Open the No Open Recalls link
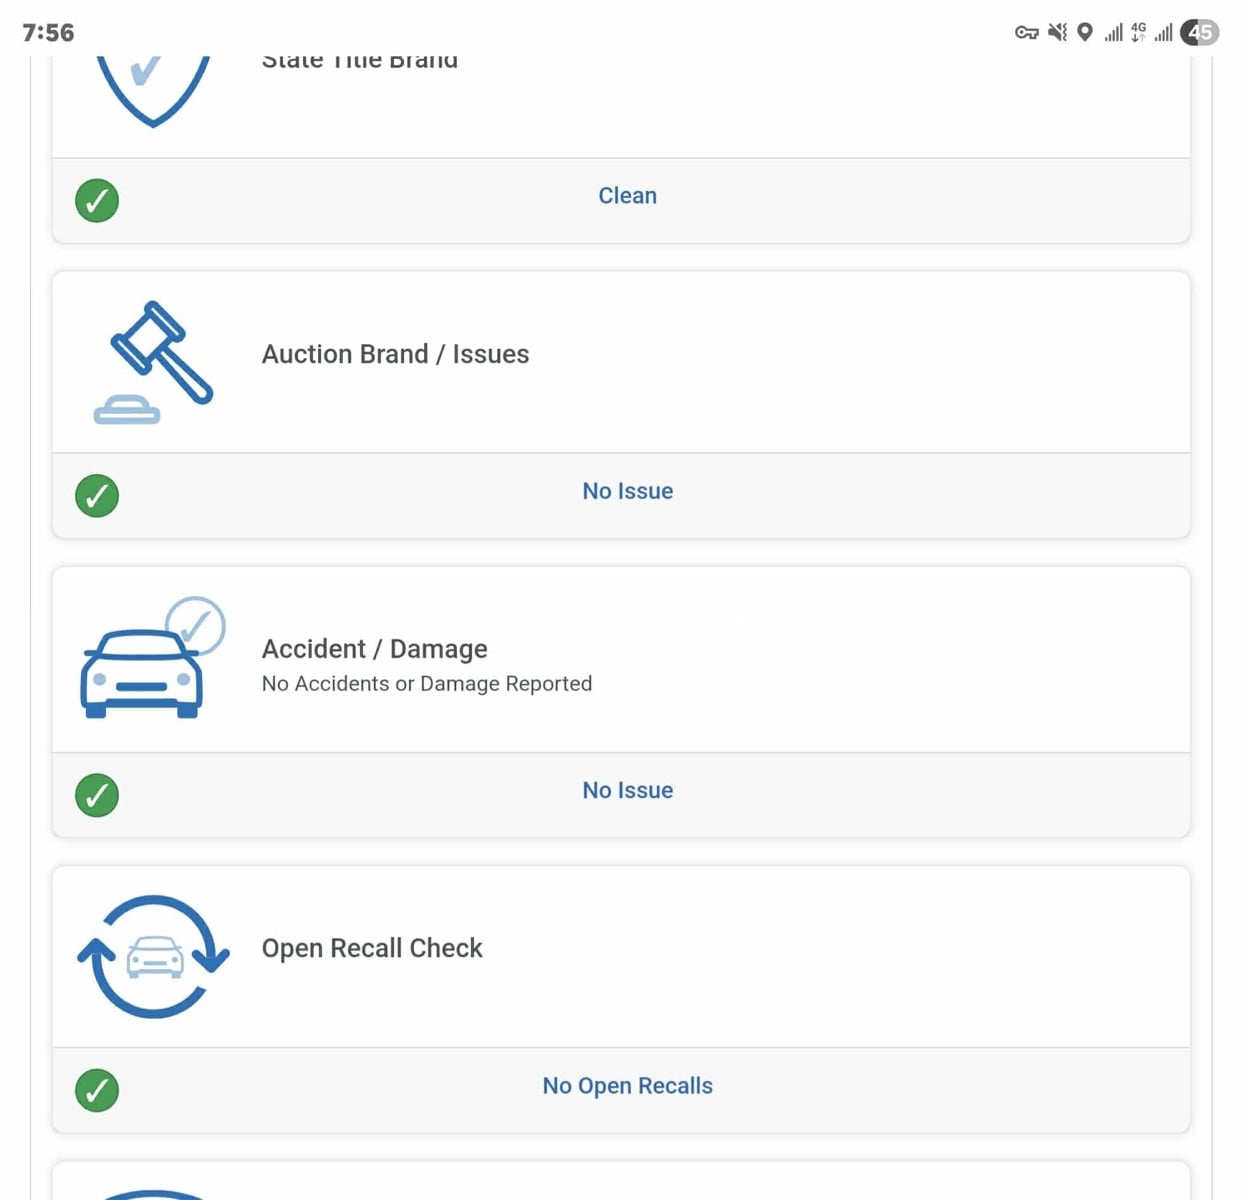Screen dimensions: 1242x1200 (x=627, y=1086)
